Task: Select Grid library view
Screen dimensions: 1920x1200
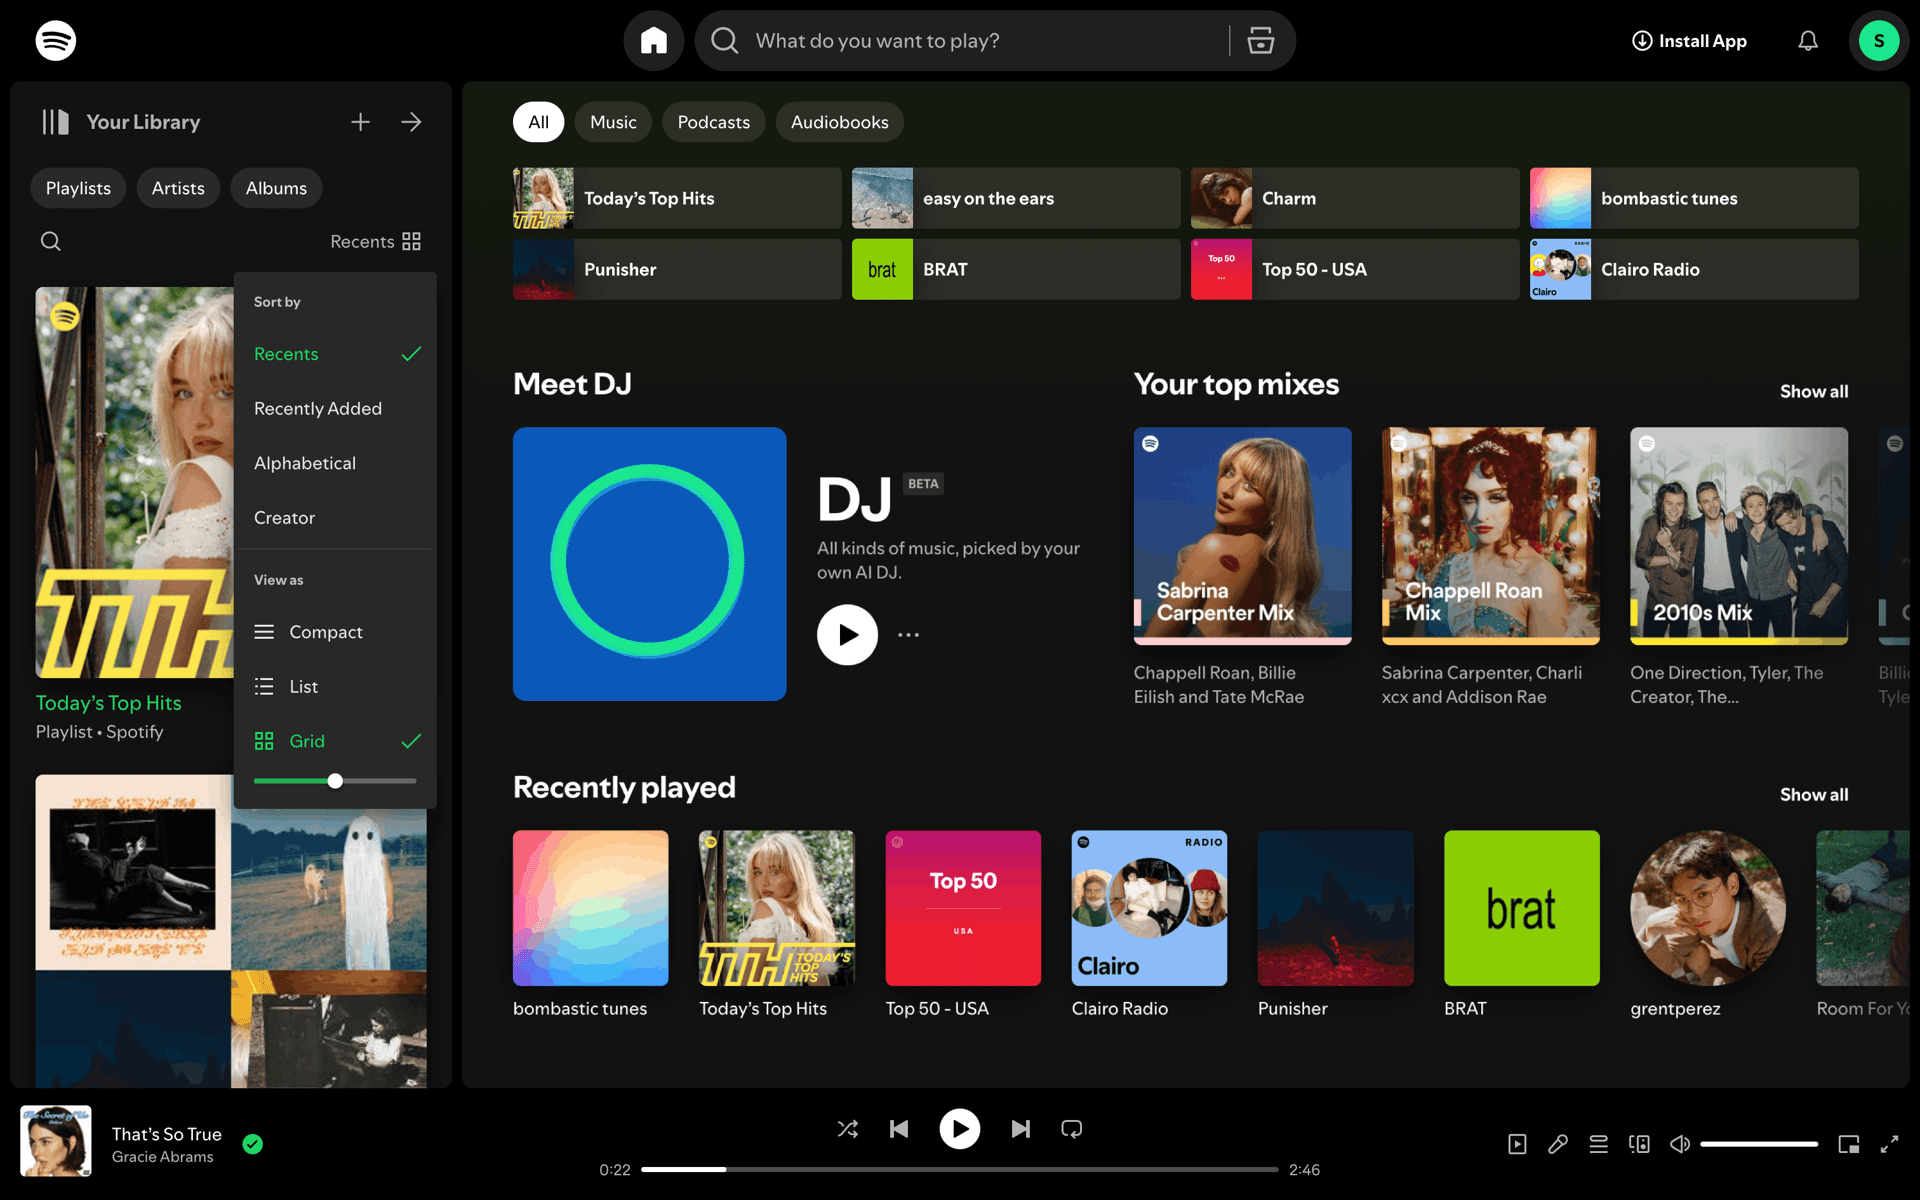Action: tap(336, 741)
